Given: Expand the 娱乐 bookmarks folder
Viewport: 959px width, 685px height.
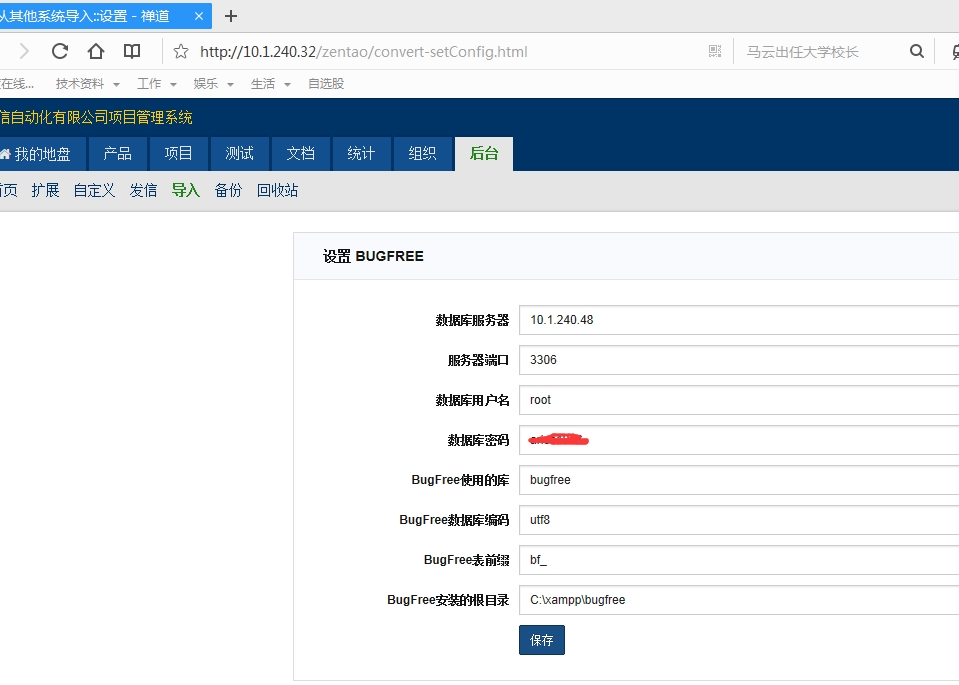Looking at the screenshot, I should pyautogui.click(x=213, y=84).
